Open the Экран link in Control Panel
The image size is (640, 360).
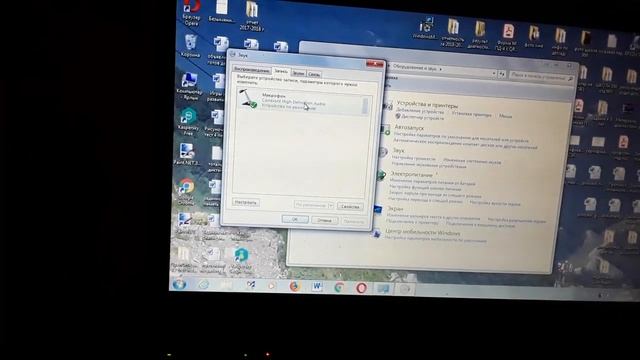pyautogui.click(x=395, y=209)
